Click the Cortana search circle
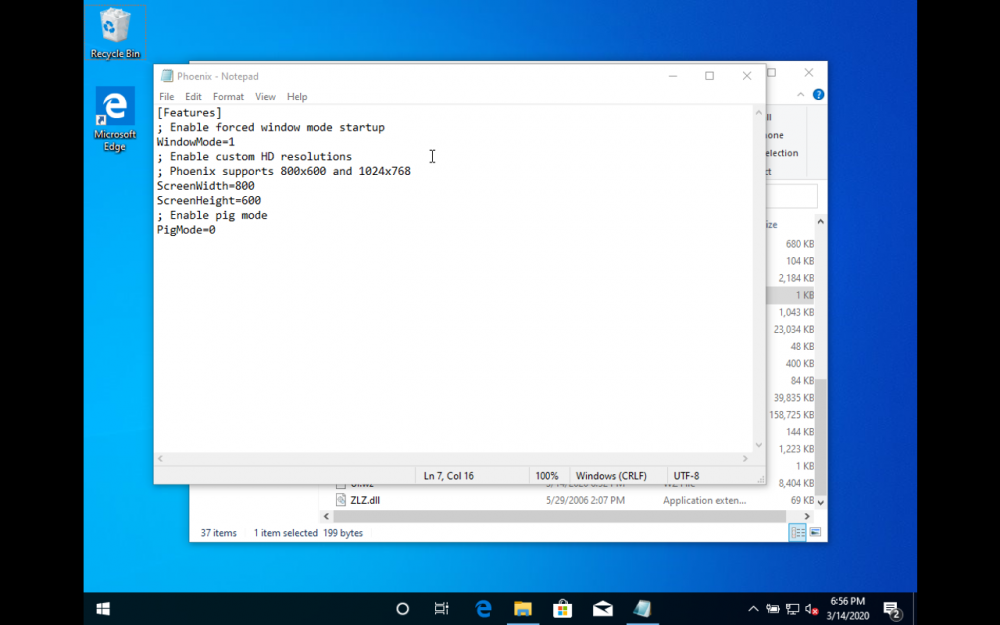 click(402, 608)
